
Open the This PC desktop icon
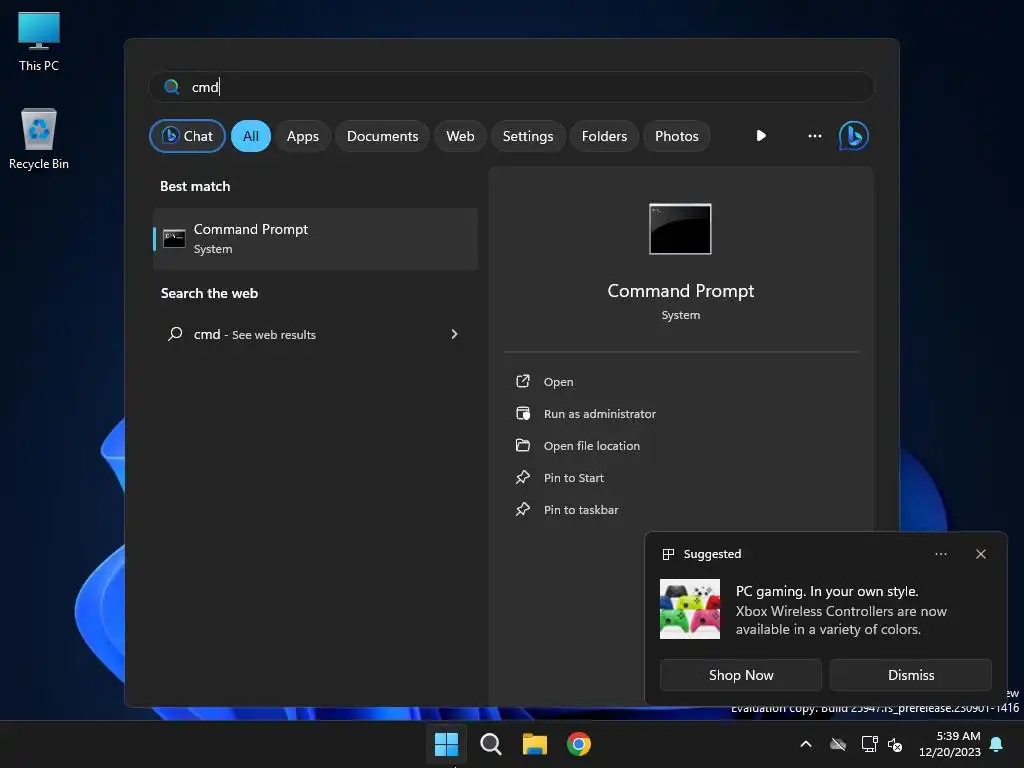[x=39, y=41]
